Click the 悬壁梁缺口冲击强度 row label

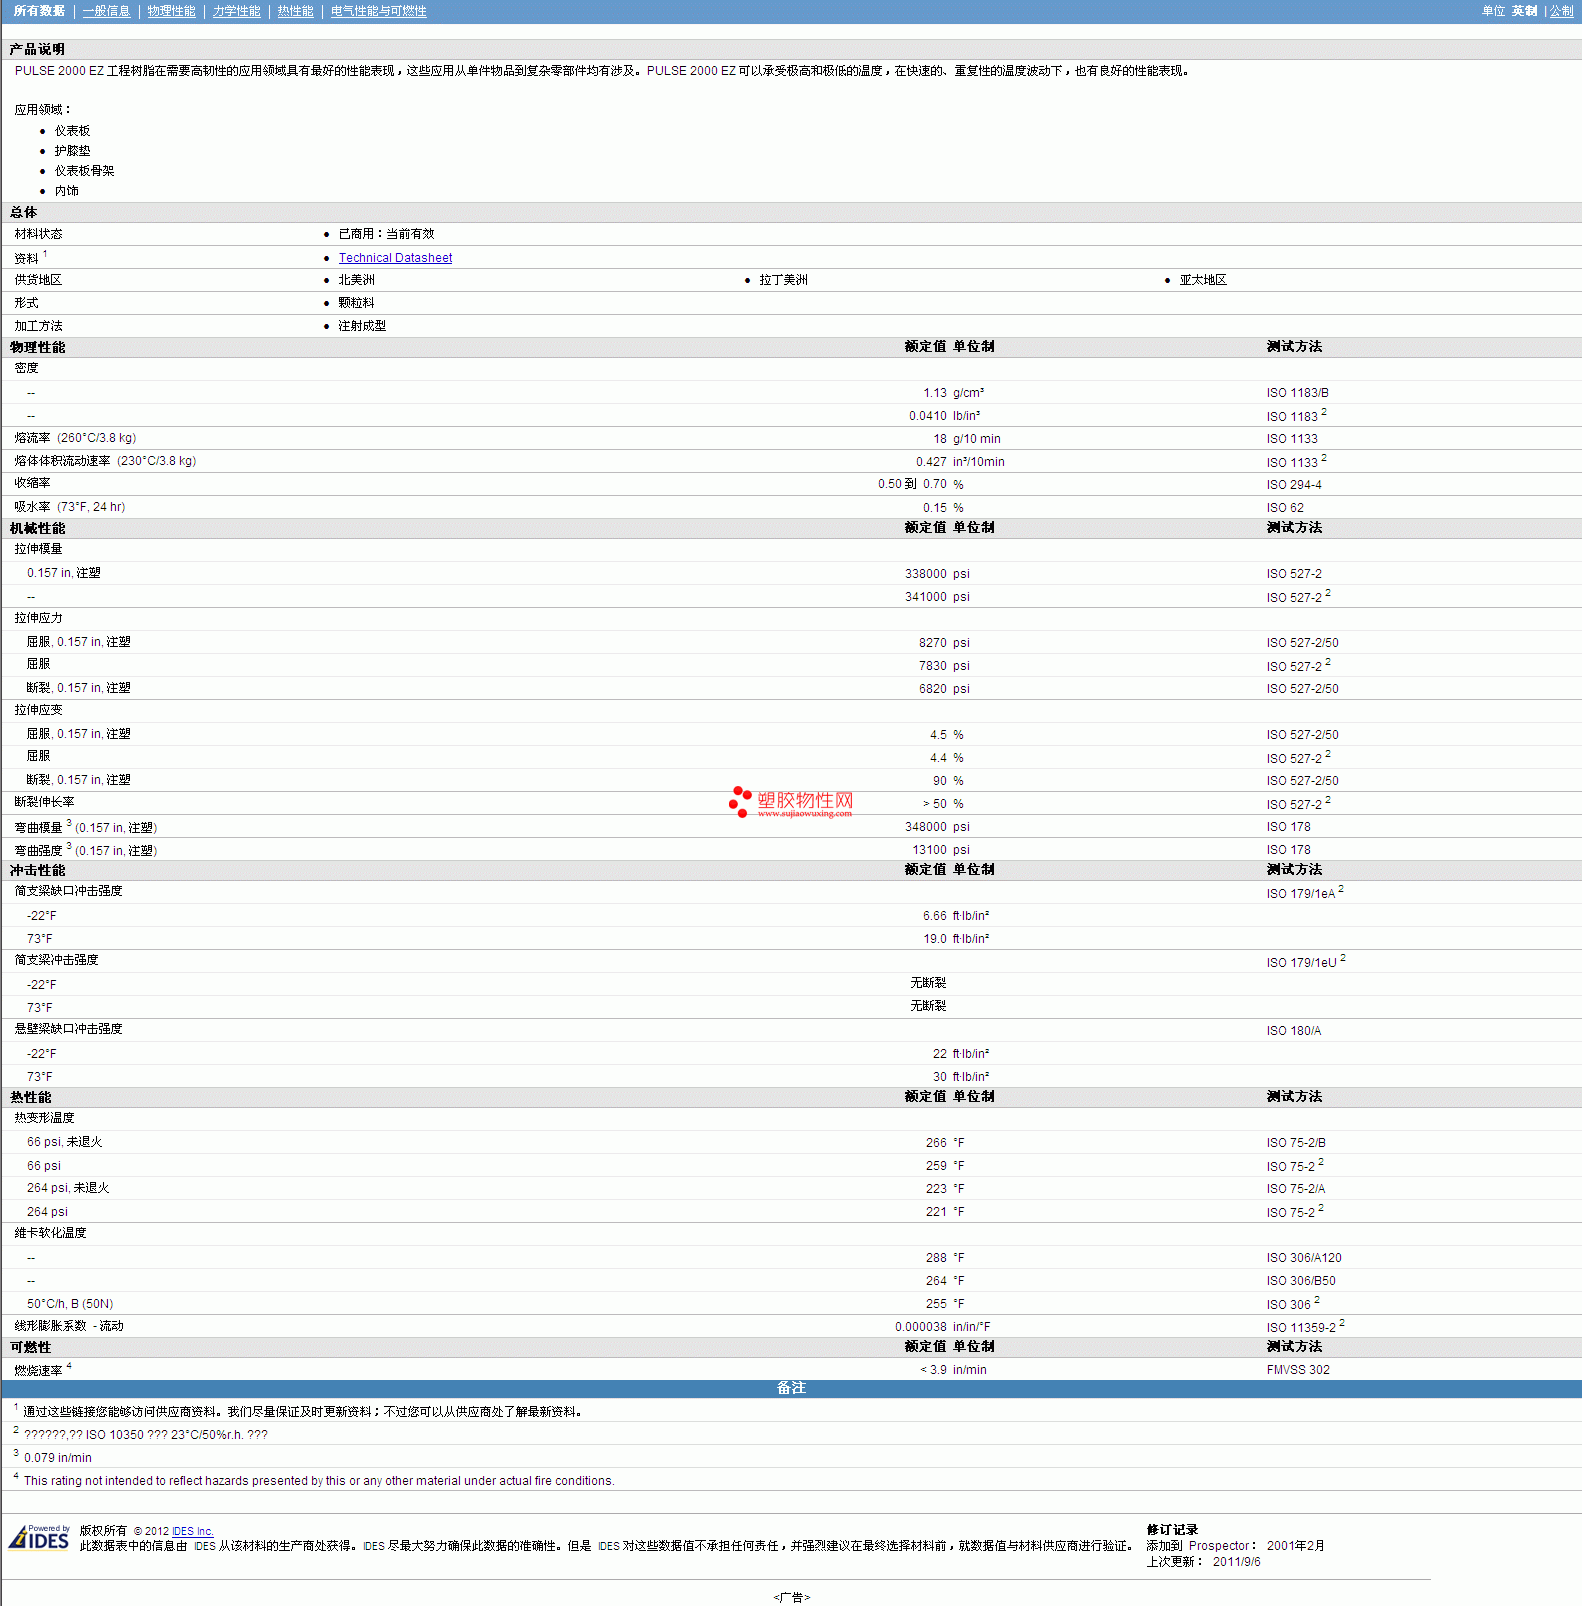click(68, 1029)
